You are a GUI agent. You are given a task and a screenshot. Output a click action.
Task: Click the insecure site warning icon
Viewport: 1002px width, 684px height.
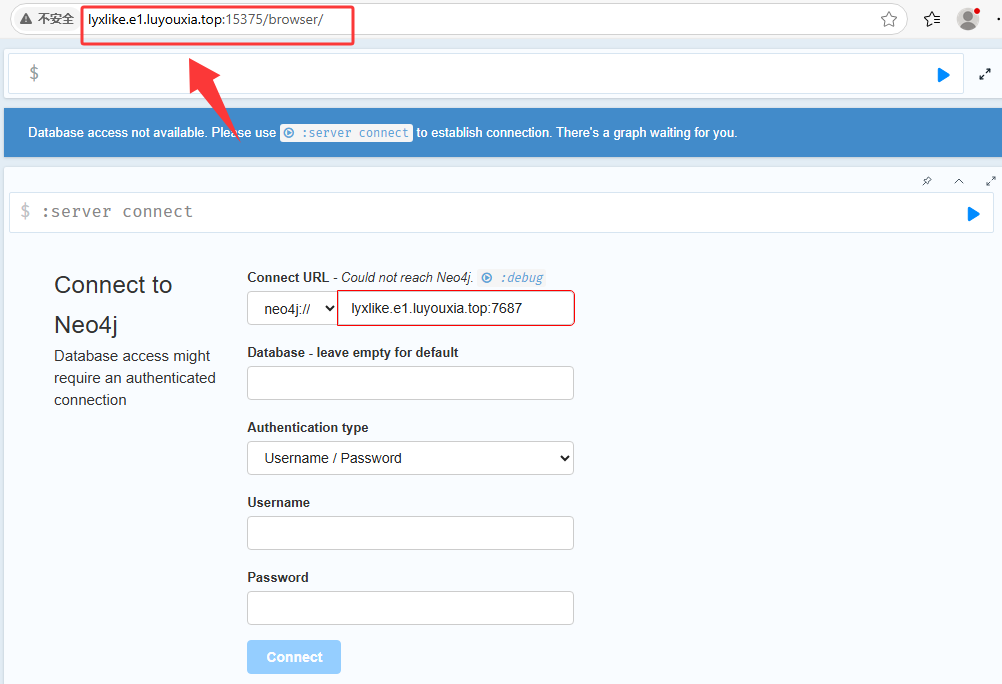coord(26,19)
